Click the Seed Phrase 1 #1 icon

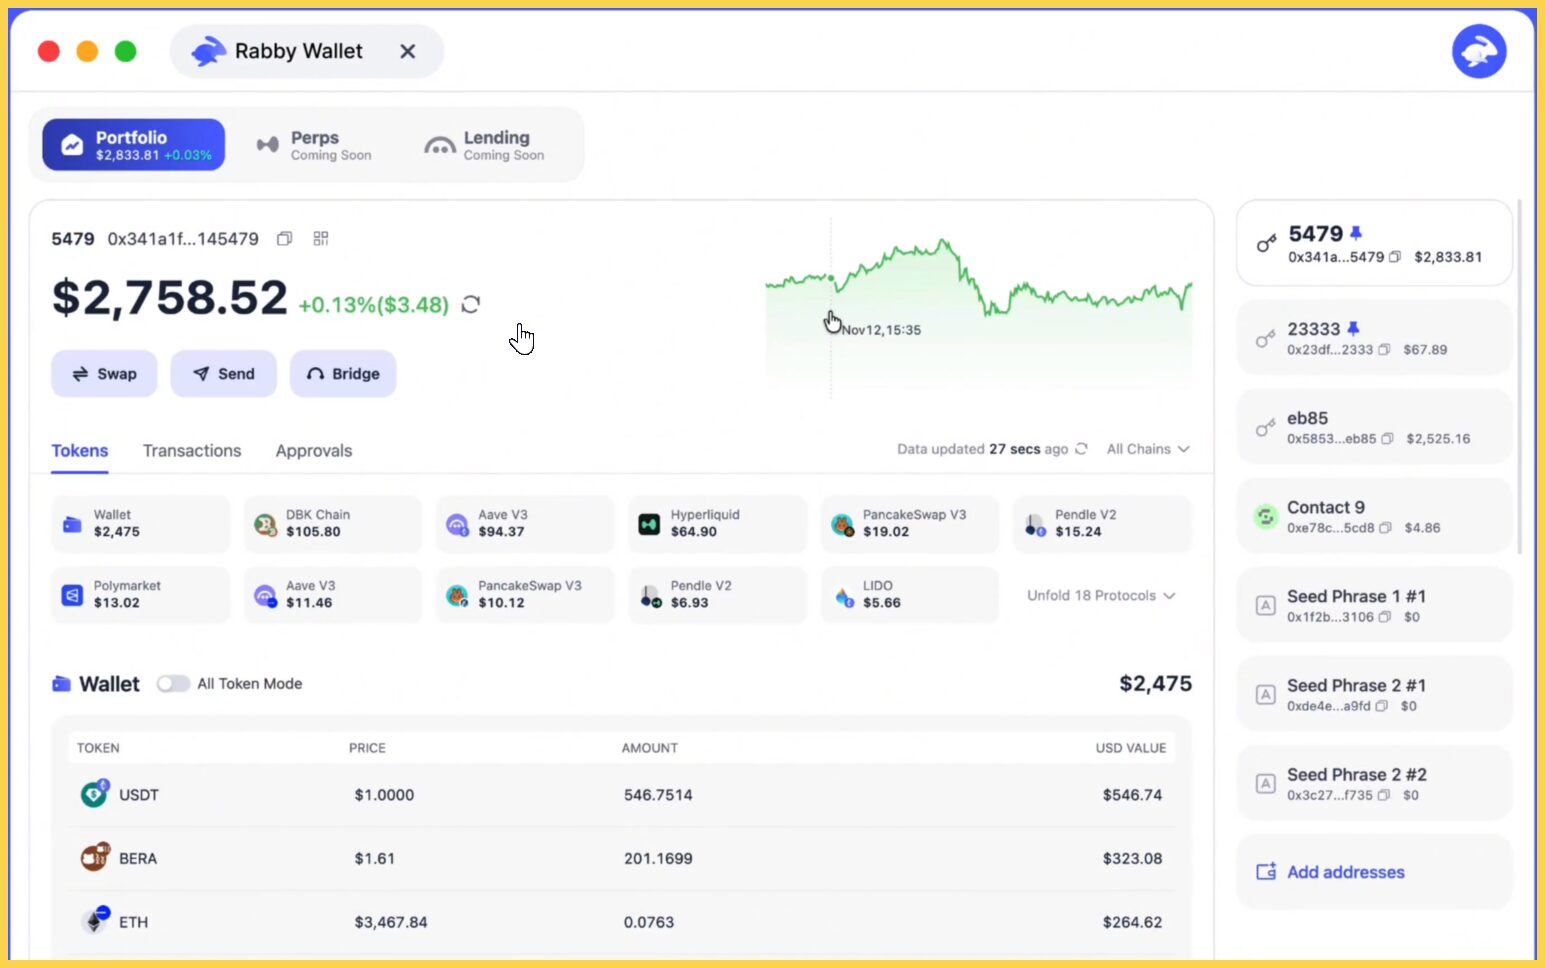pyautogui.click(x=1265, y=606)
